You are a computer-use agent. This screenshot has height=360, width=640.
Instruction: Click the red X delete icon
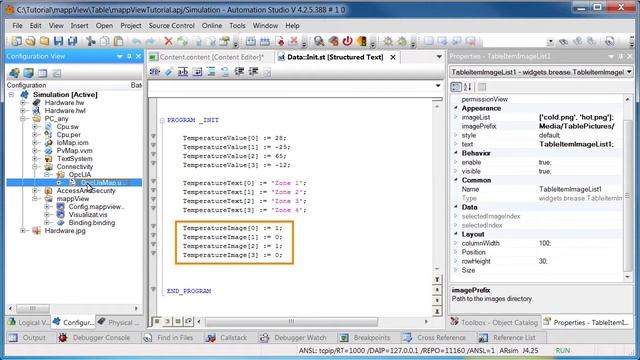(168, 41)
